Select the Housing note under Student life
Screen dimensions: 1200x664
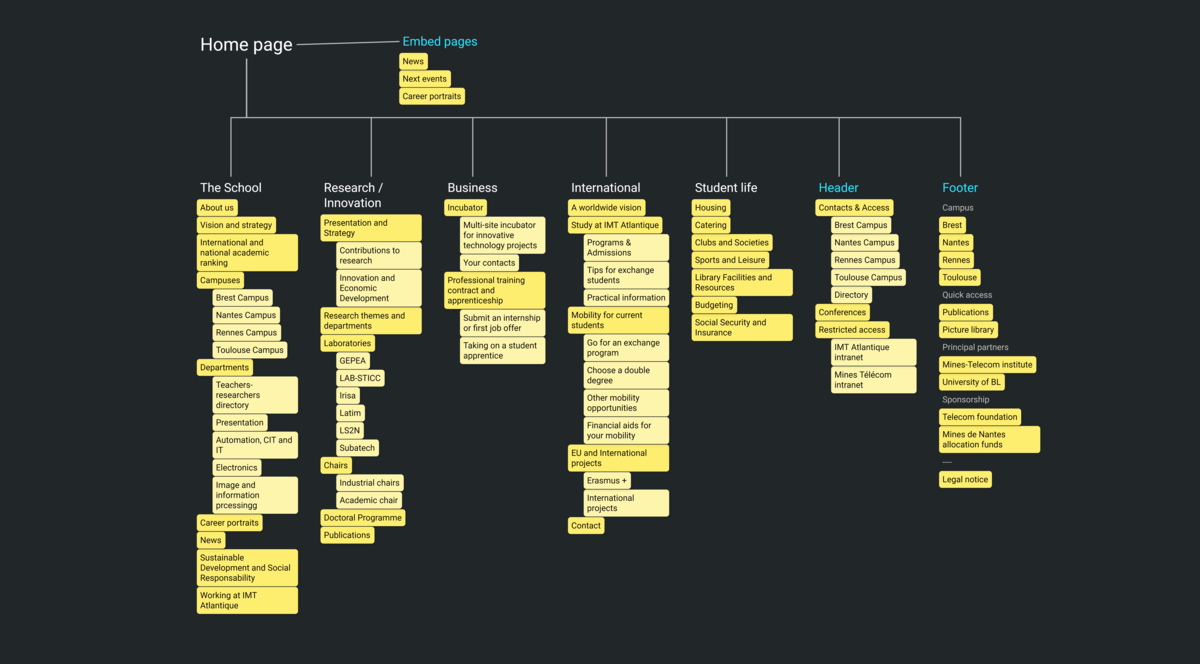(710, 207)
